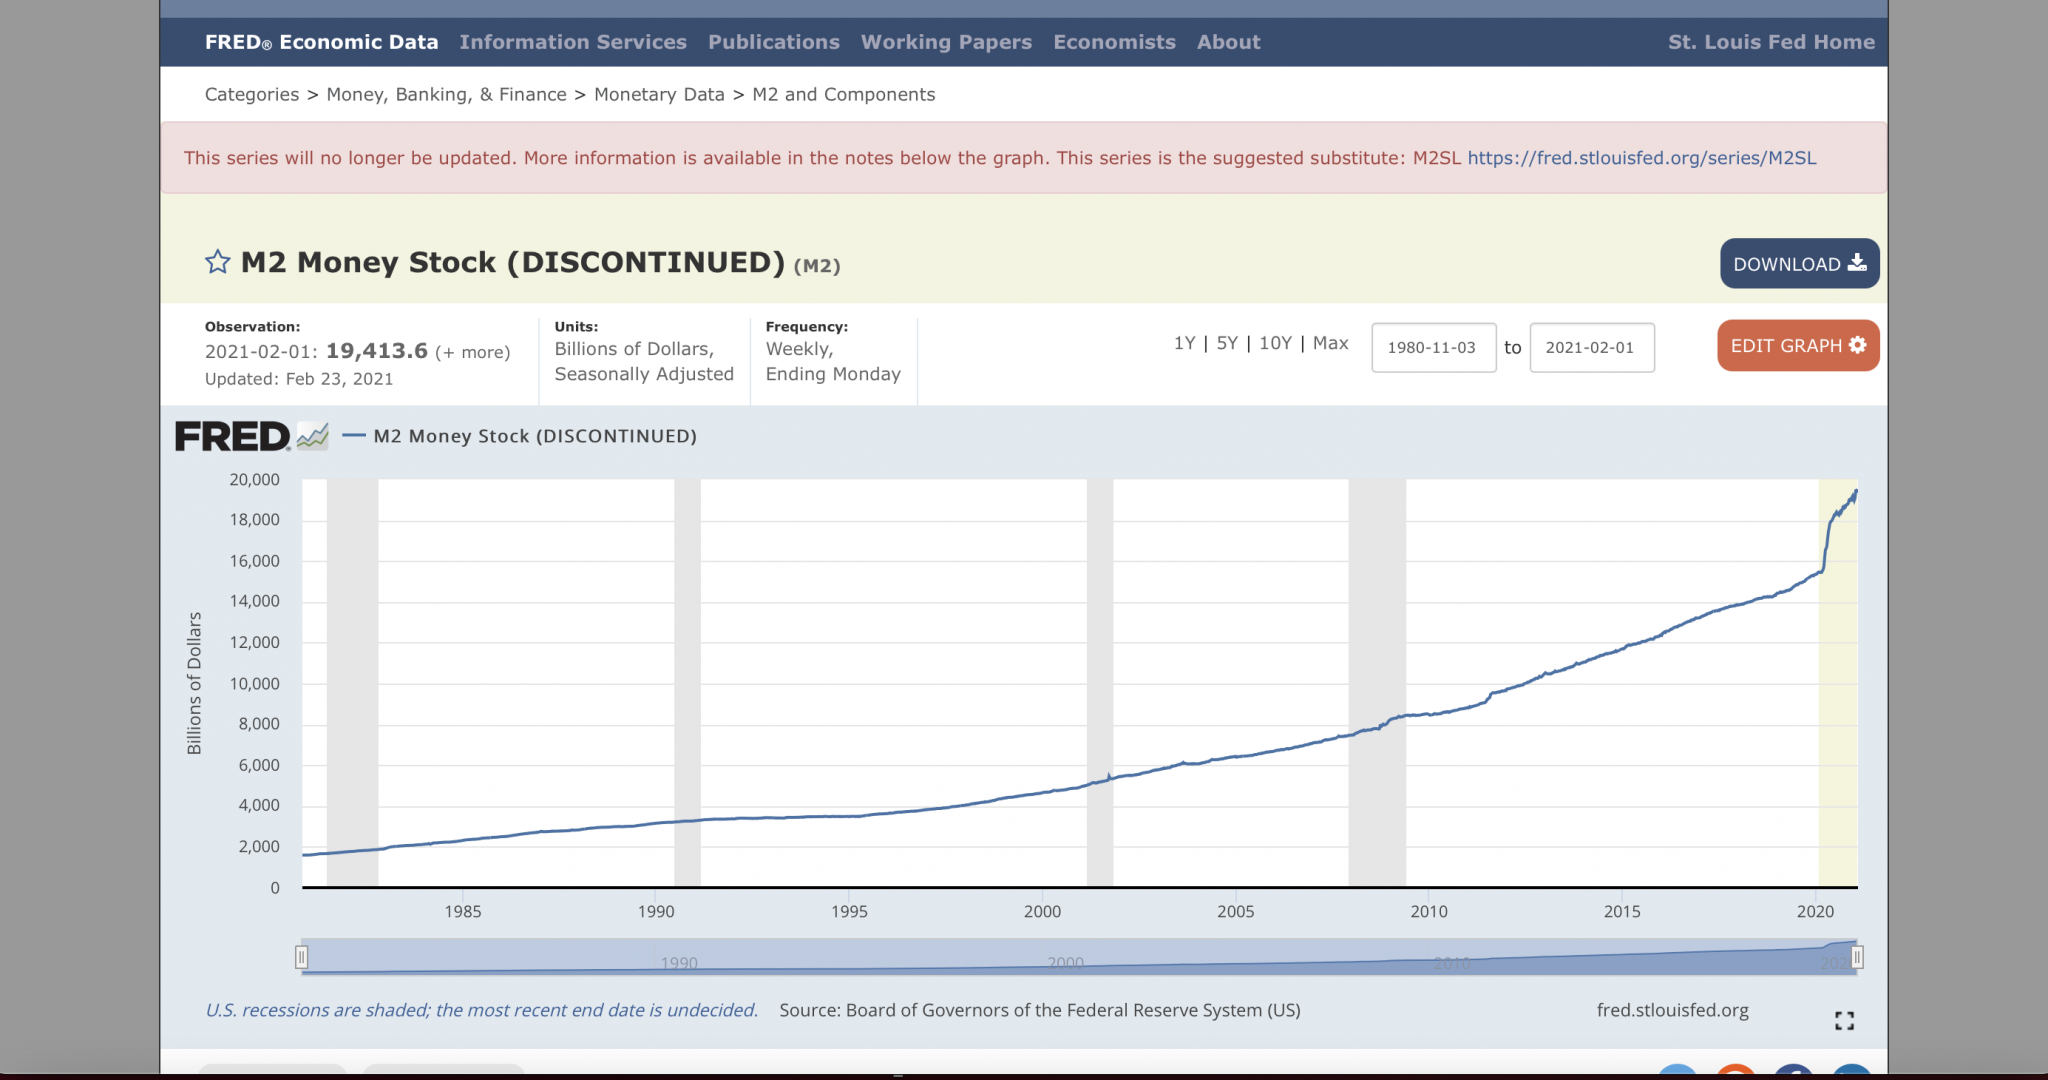This screenshot has width=2048, height=1080.
Task: Expand the (+ more) observations
Action: pos(473,352)
